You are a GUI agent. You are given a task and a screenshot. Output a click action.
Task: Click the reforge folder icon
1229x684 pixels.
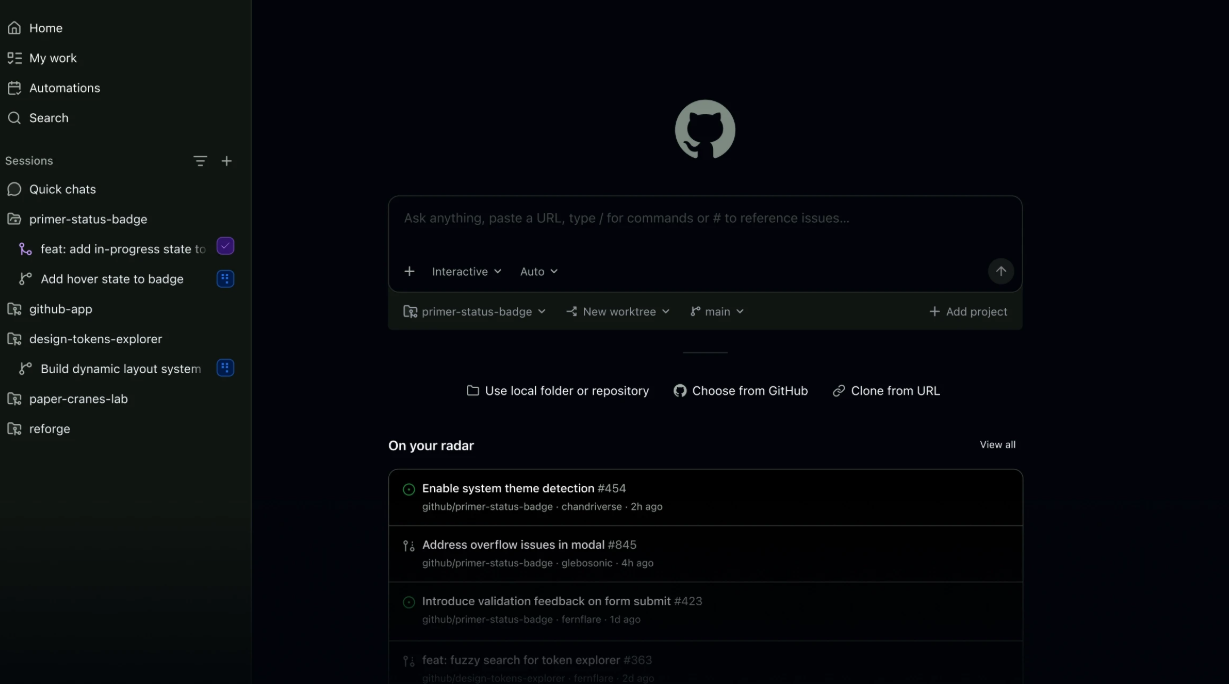(x=14, y=429)
